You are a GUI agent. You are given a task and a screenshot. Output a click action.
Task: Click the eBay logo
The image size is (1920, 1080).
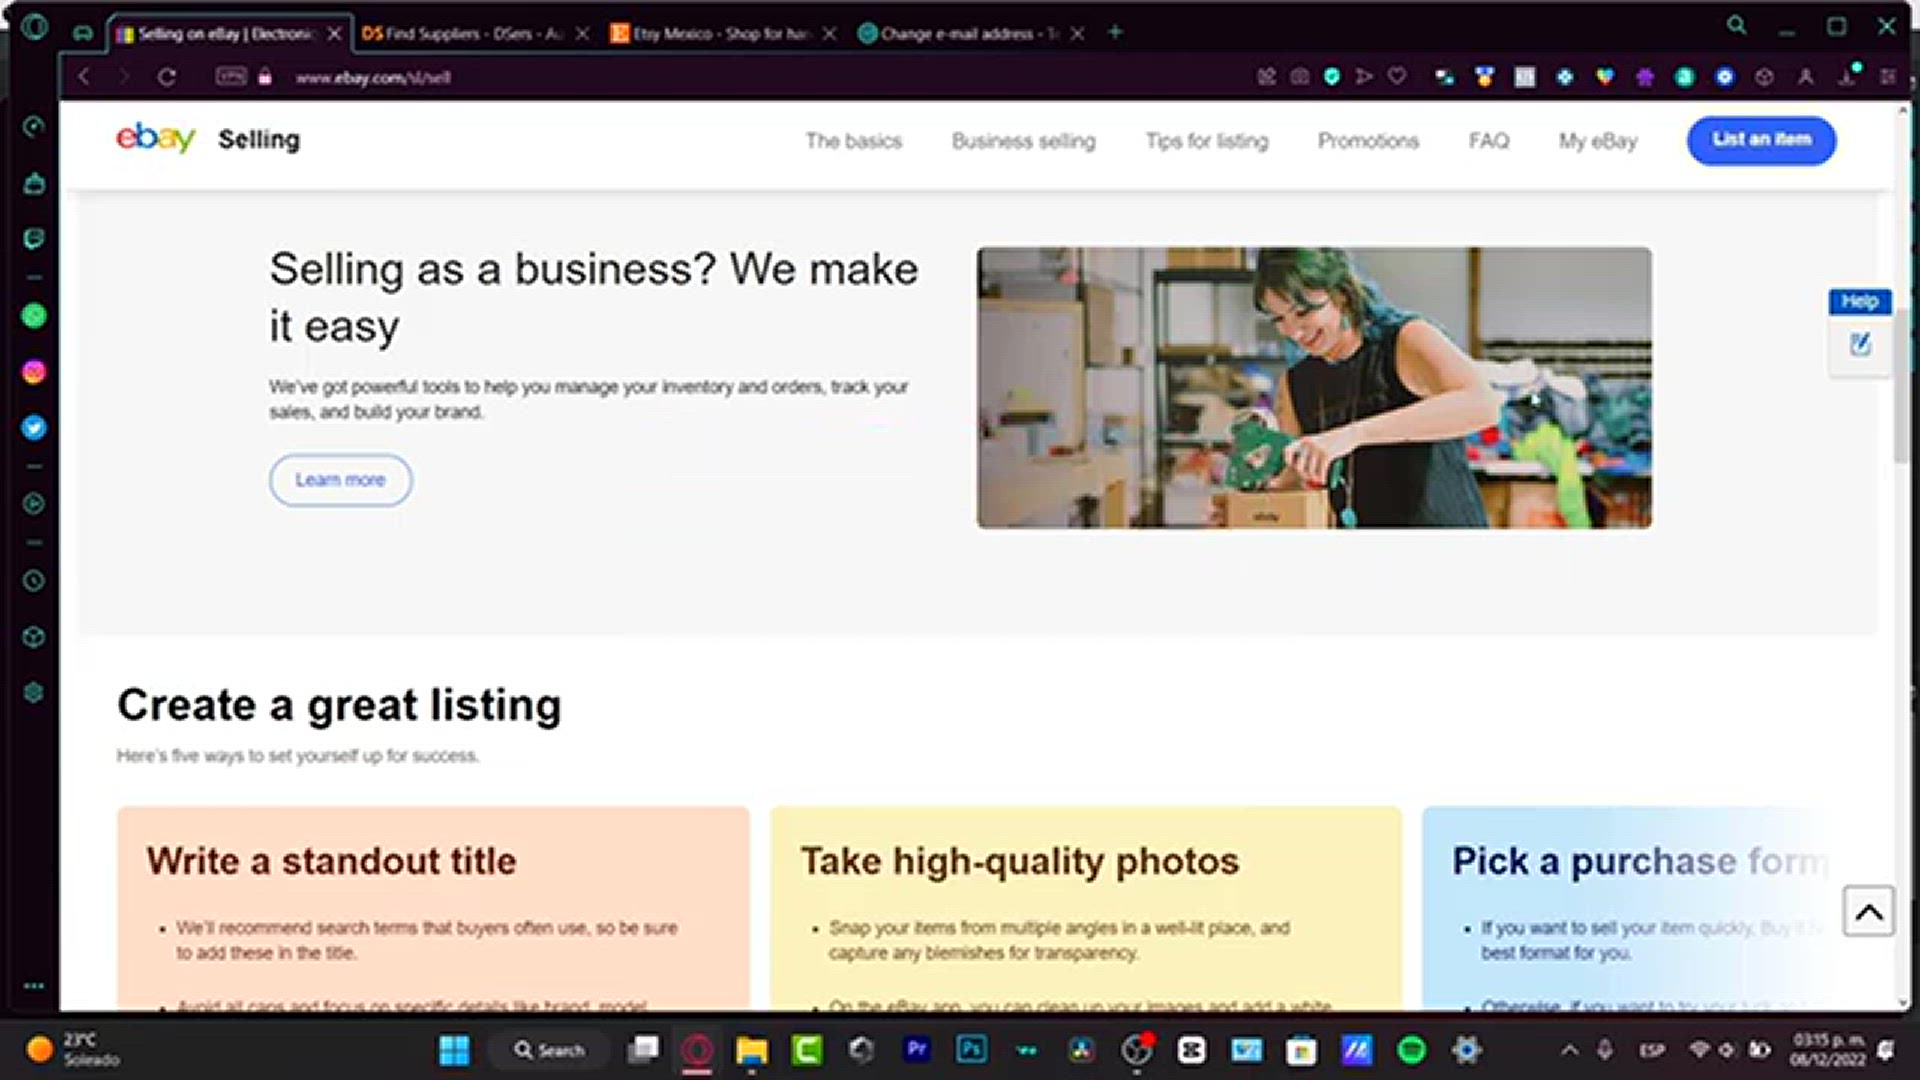pyautogui.click(x=155, y=138)
